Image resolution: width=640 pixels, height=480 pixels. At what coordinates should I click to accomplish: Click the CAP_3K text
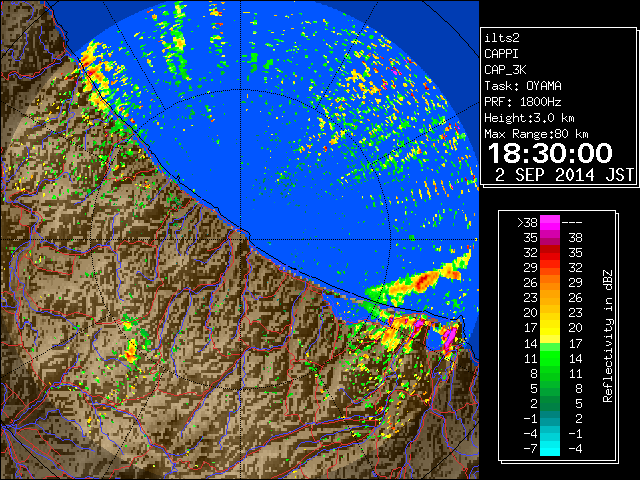click(505, 70)
